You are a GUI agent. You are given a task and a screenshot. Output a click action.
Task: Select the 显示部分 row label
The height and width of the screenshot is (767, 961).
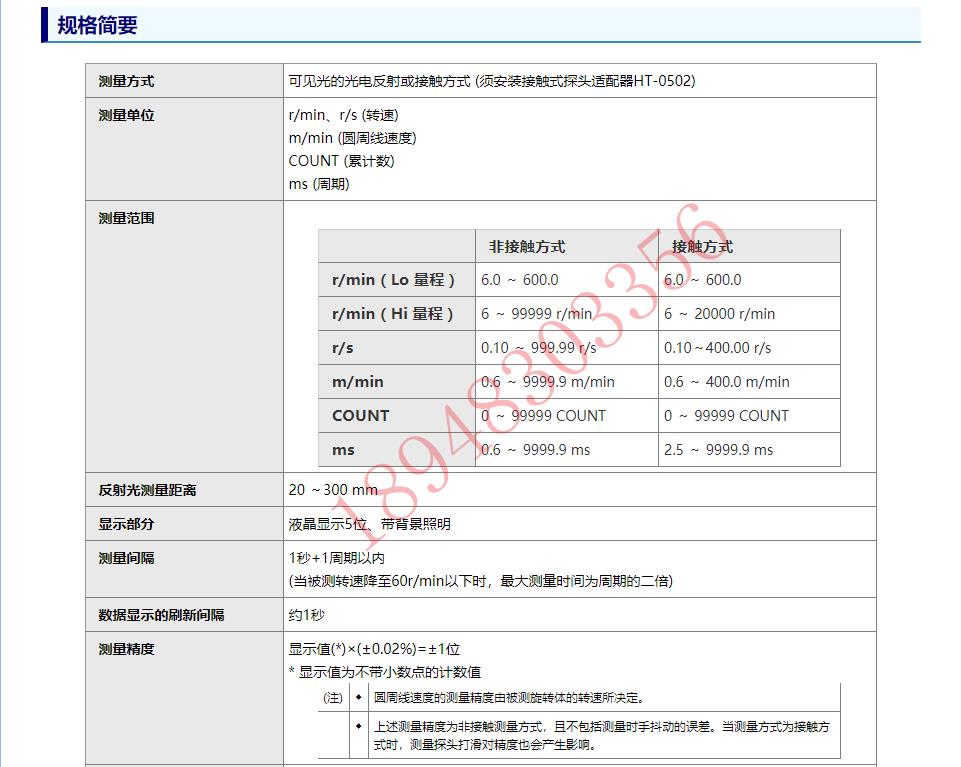point(126,524)
